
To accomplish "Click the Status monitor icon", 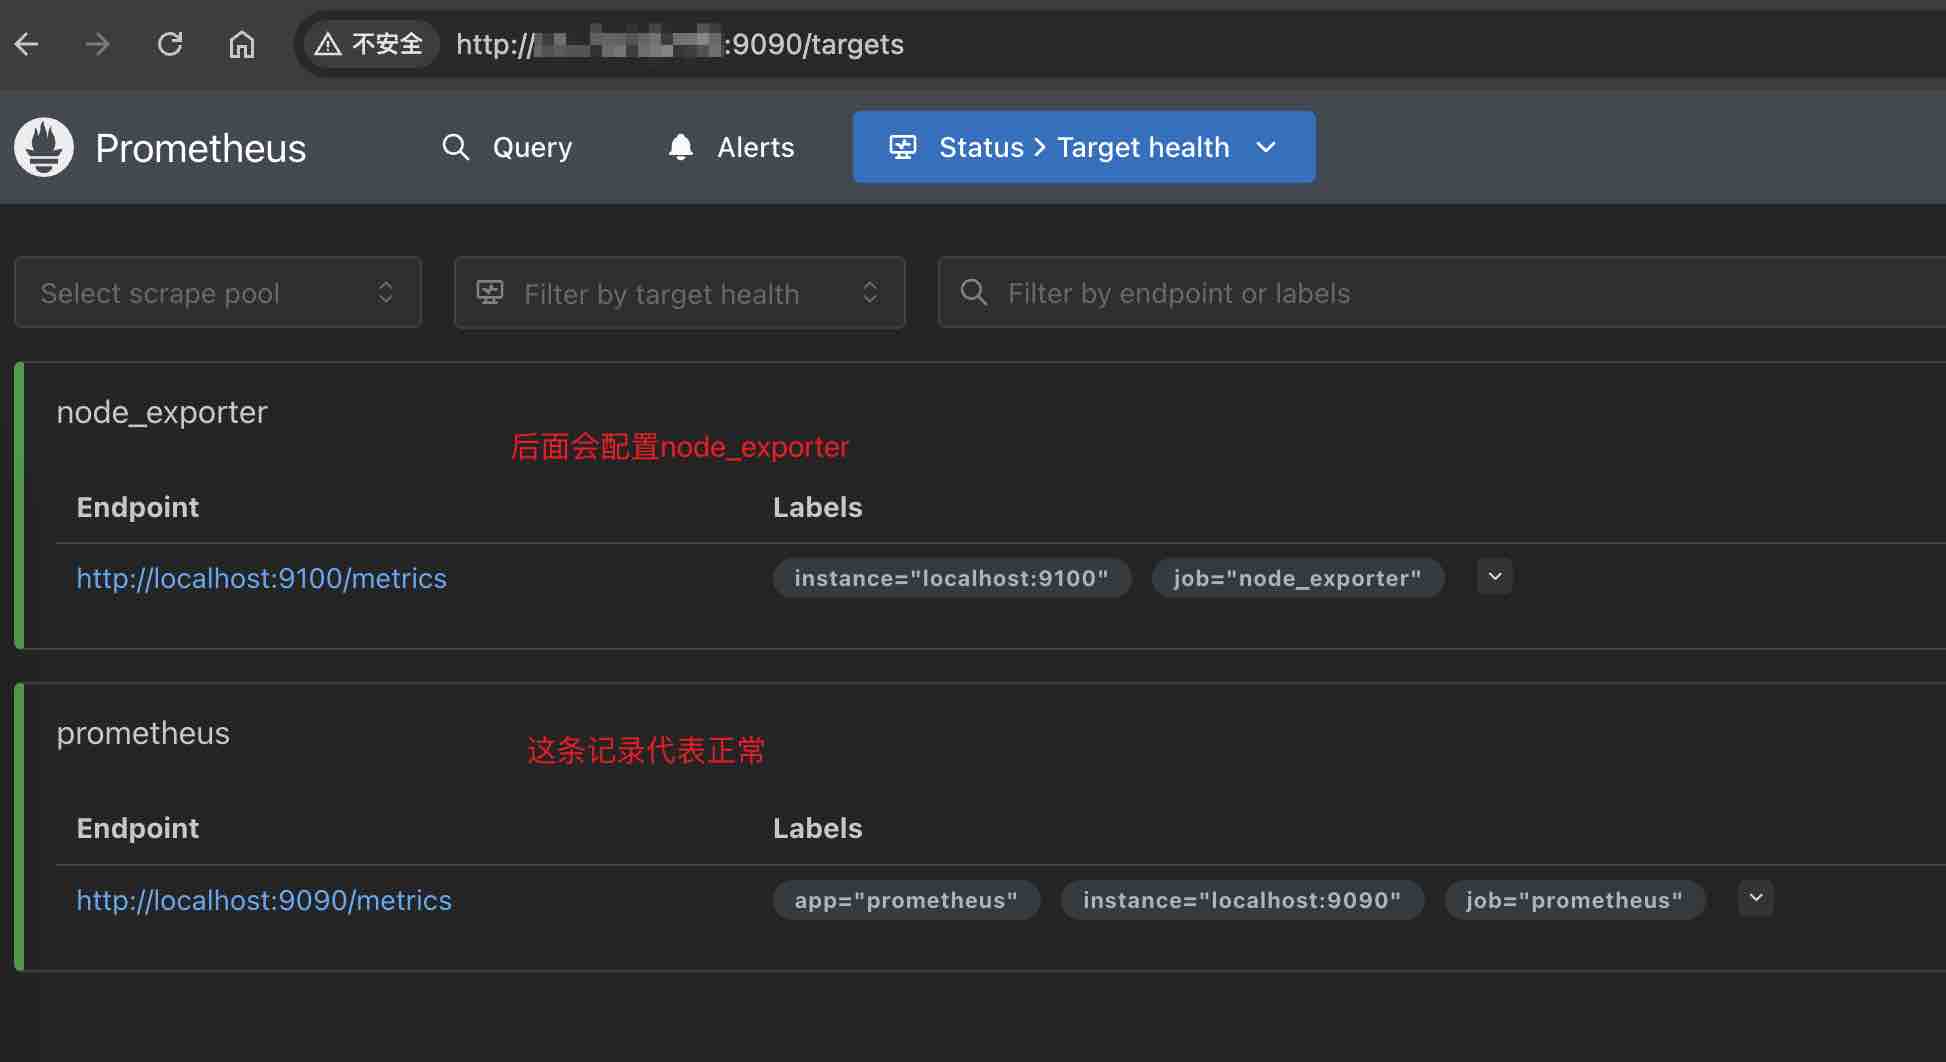I will (903, 147).
